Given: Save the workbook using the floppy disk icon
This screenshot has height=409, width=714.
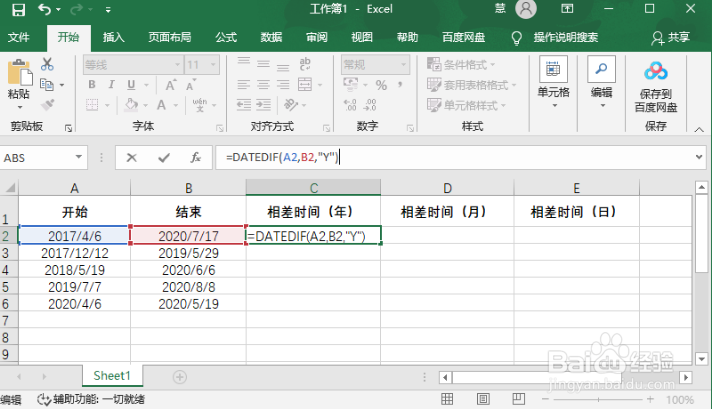Looking at the screenshot, I should pos(18,9).
